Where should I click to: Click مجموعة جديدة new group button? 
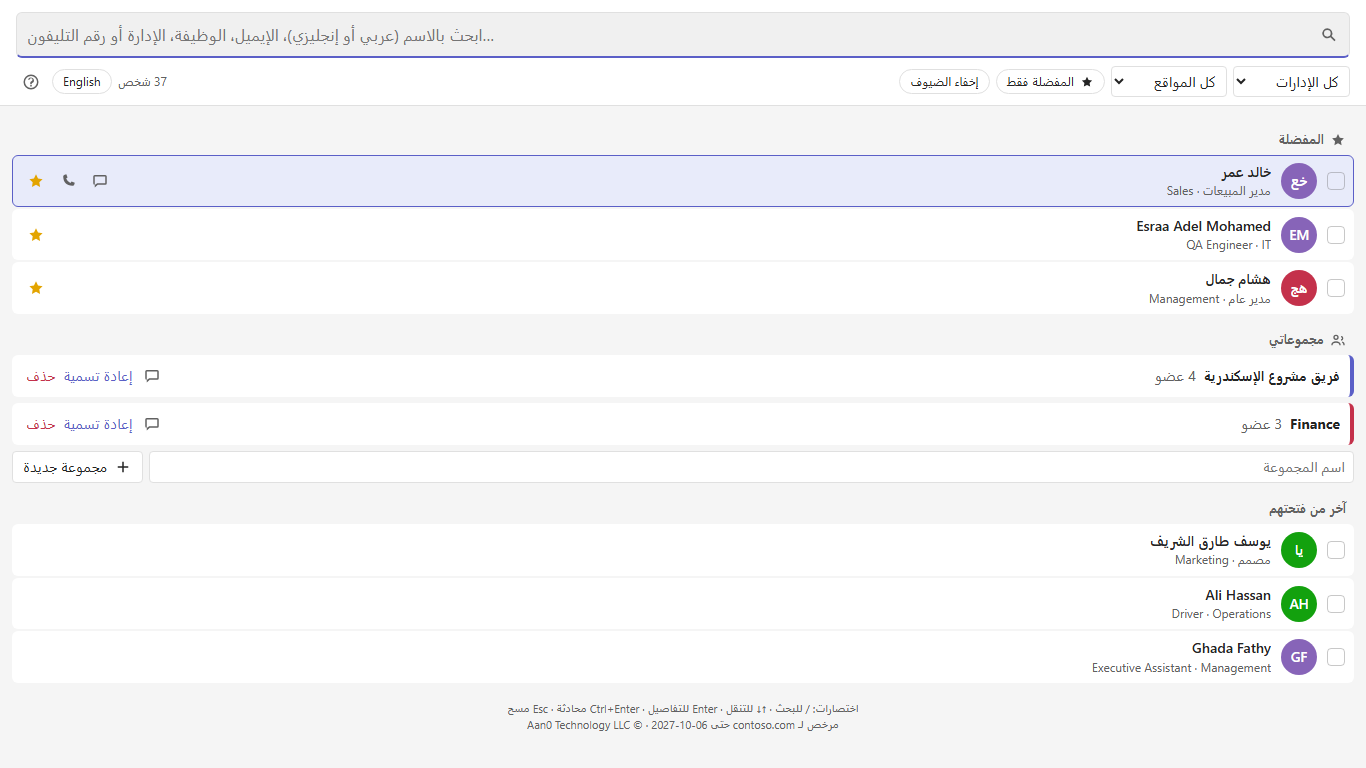[x=77, y=467]
